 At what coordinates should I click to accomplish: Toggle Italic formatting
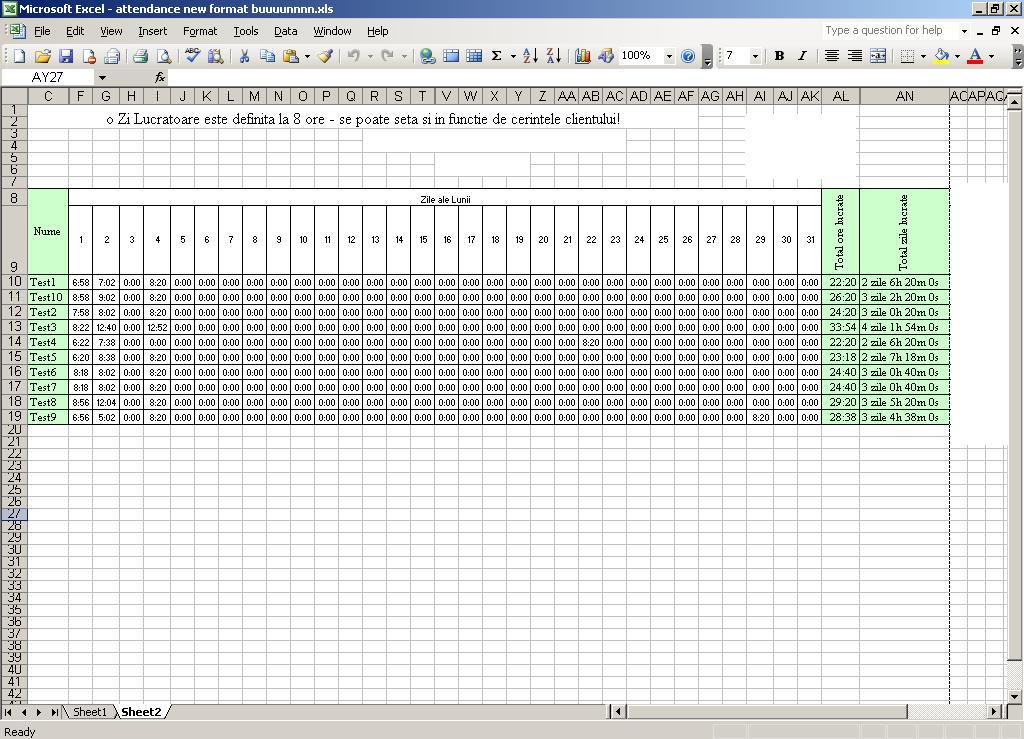click(x=801, y=56)
